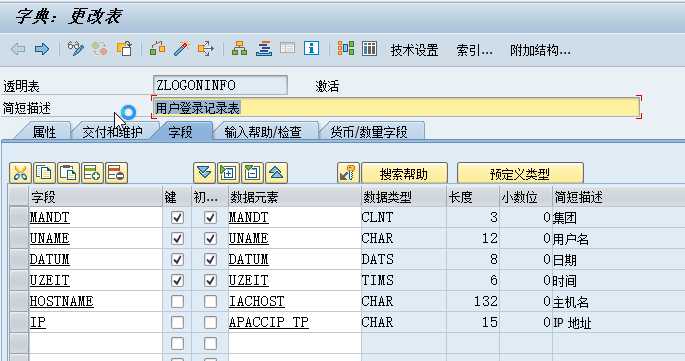Screen dimensions: 685x361
Task: Click the 长度 column header
Action: point(473,197)
